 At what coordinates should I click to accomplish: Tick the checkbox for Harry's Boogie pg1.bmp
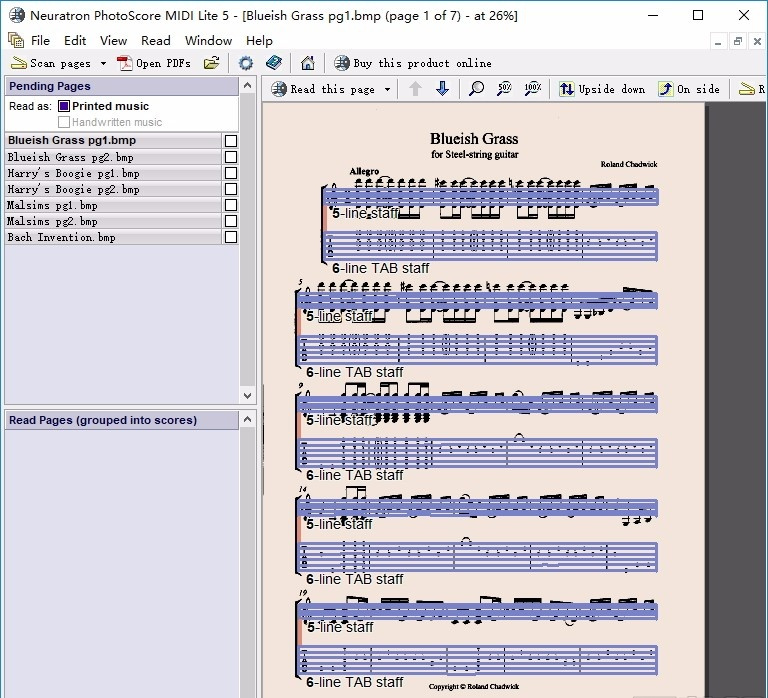231,173
